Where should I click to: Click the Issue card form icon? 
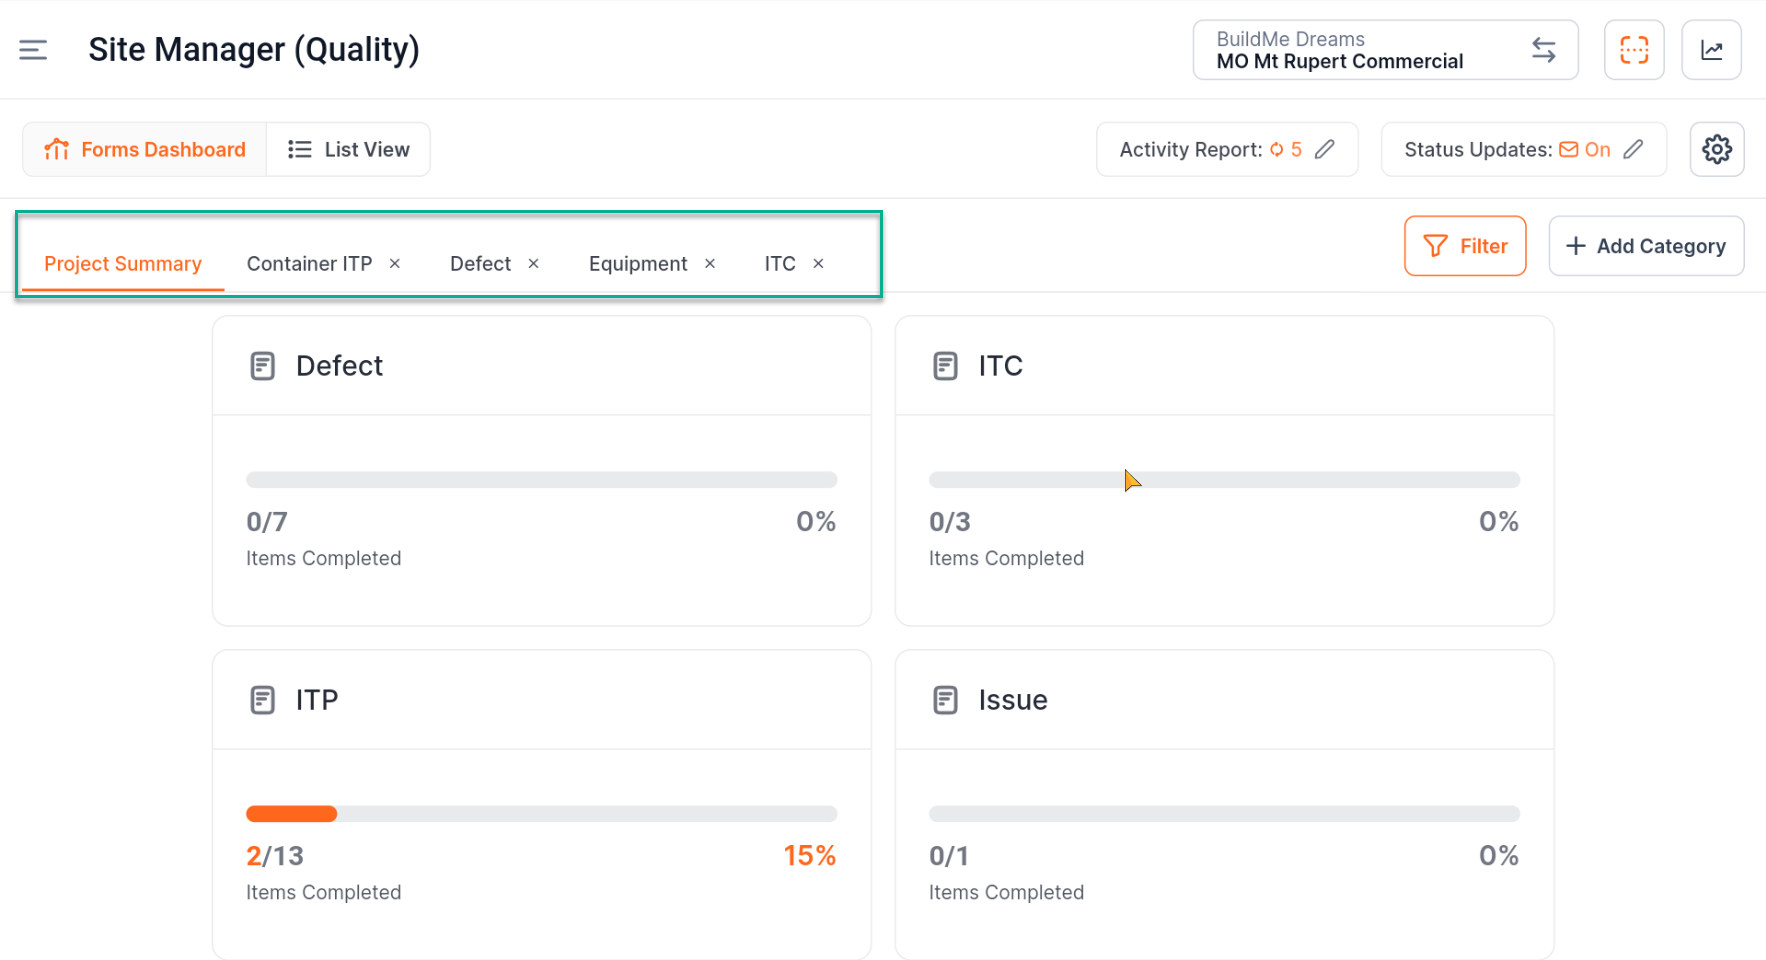[945, 700]
